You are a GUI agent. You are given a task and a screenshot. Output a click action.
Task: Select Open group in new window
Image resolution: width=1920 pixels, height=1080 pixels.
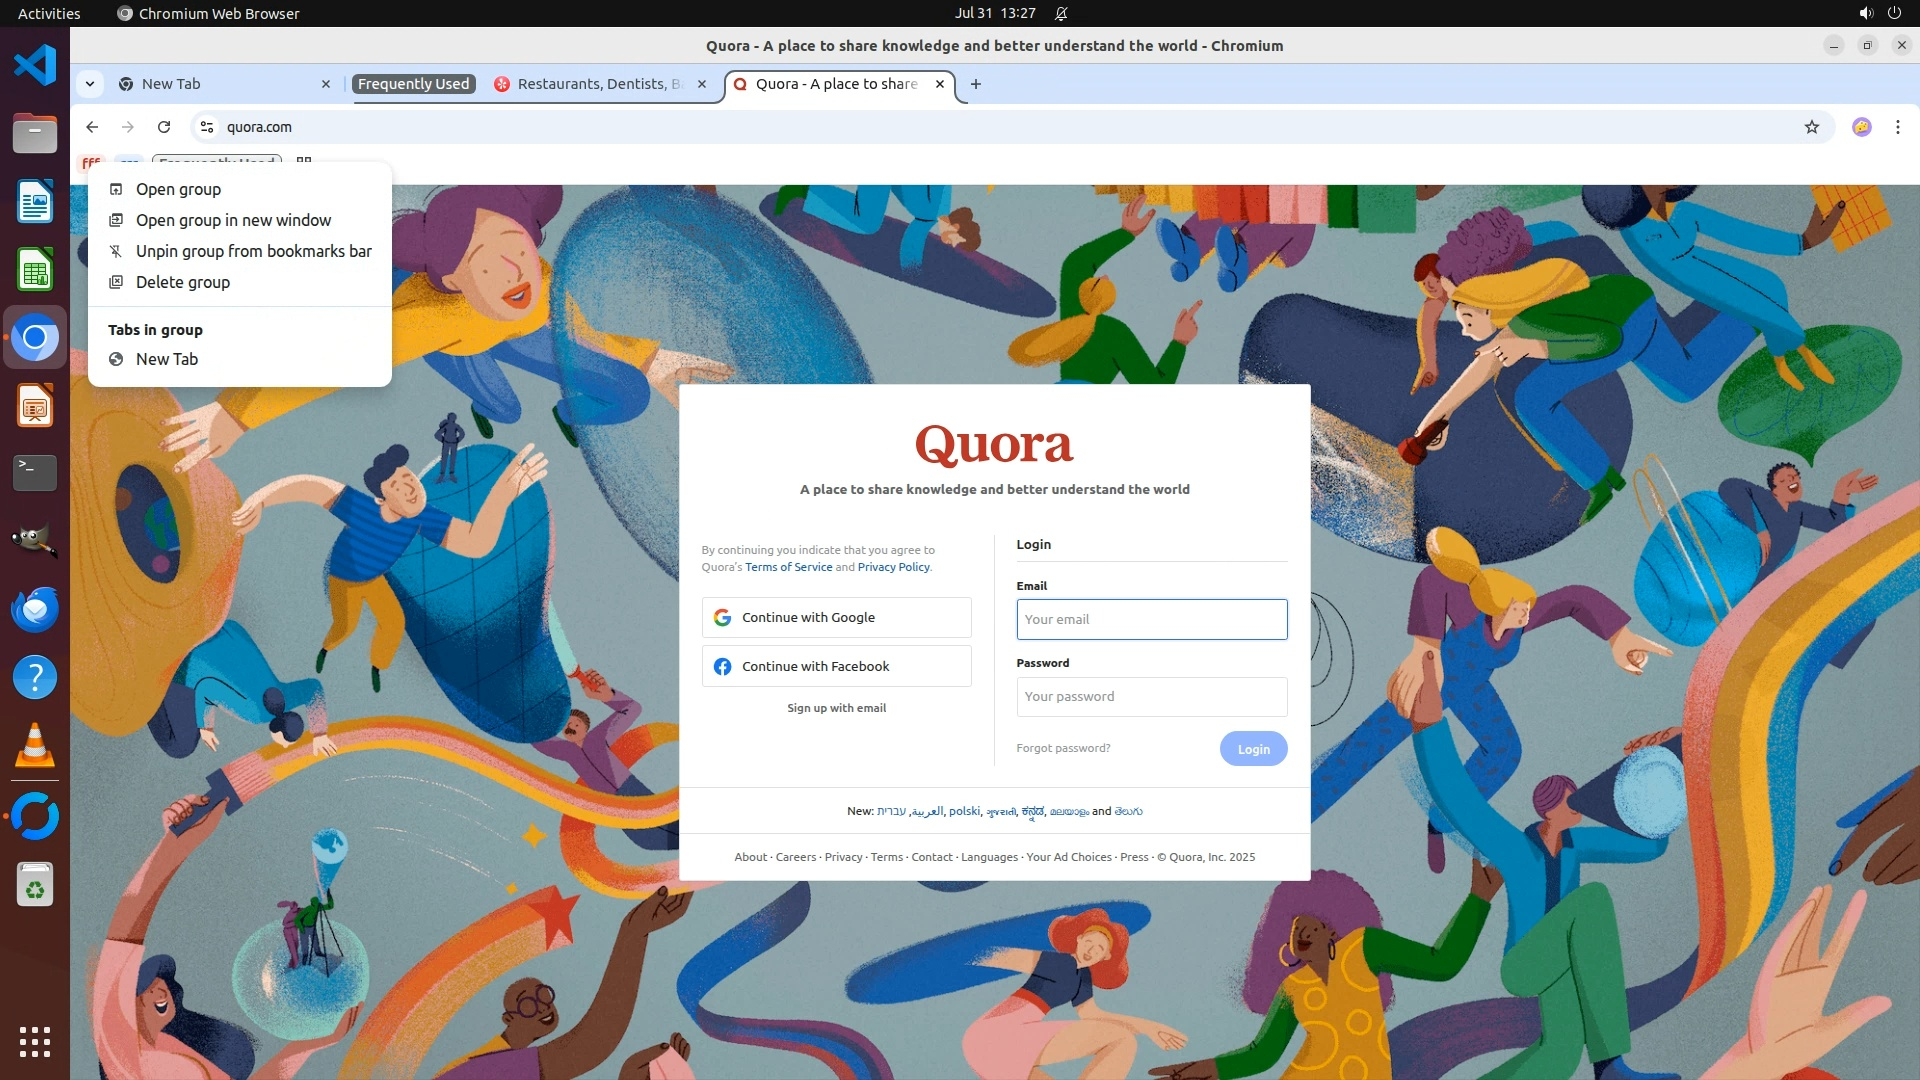(233, 220)
